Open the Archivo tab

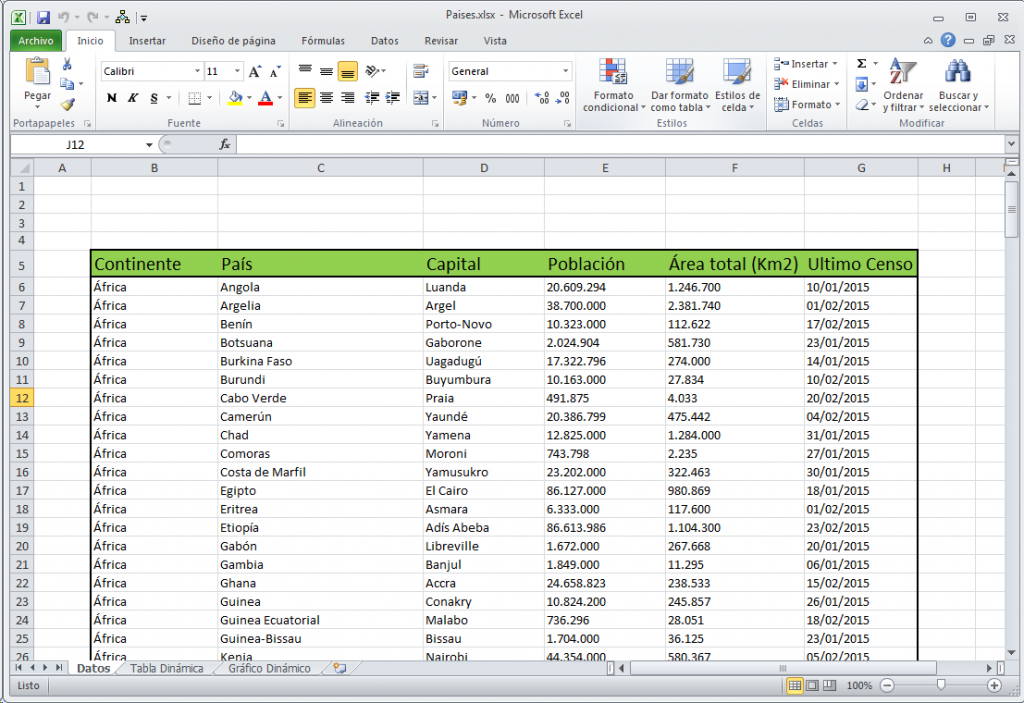tap(36, 41)
